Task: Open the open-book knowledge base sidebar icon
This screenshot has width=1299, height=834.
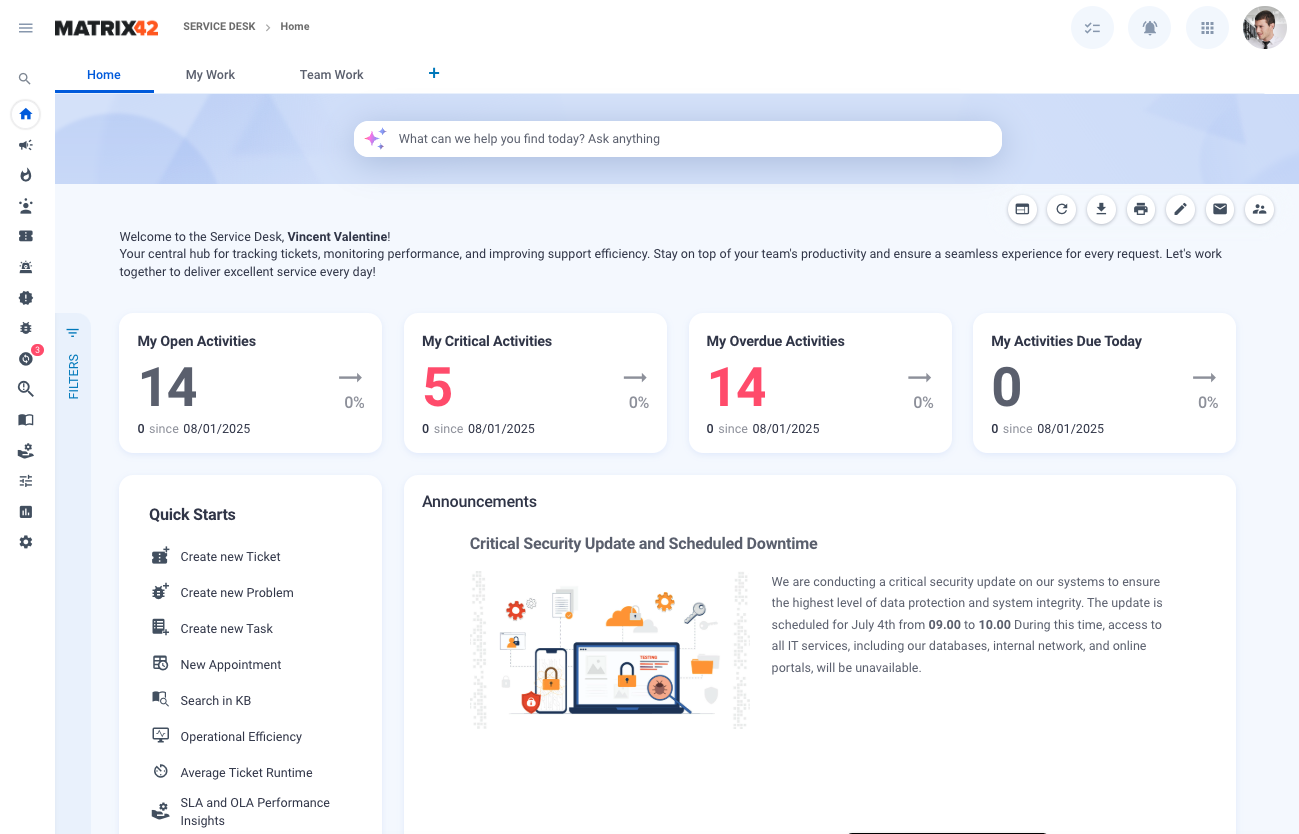Action: (x=26, y=420)
